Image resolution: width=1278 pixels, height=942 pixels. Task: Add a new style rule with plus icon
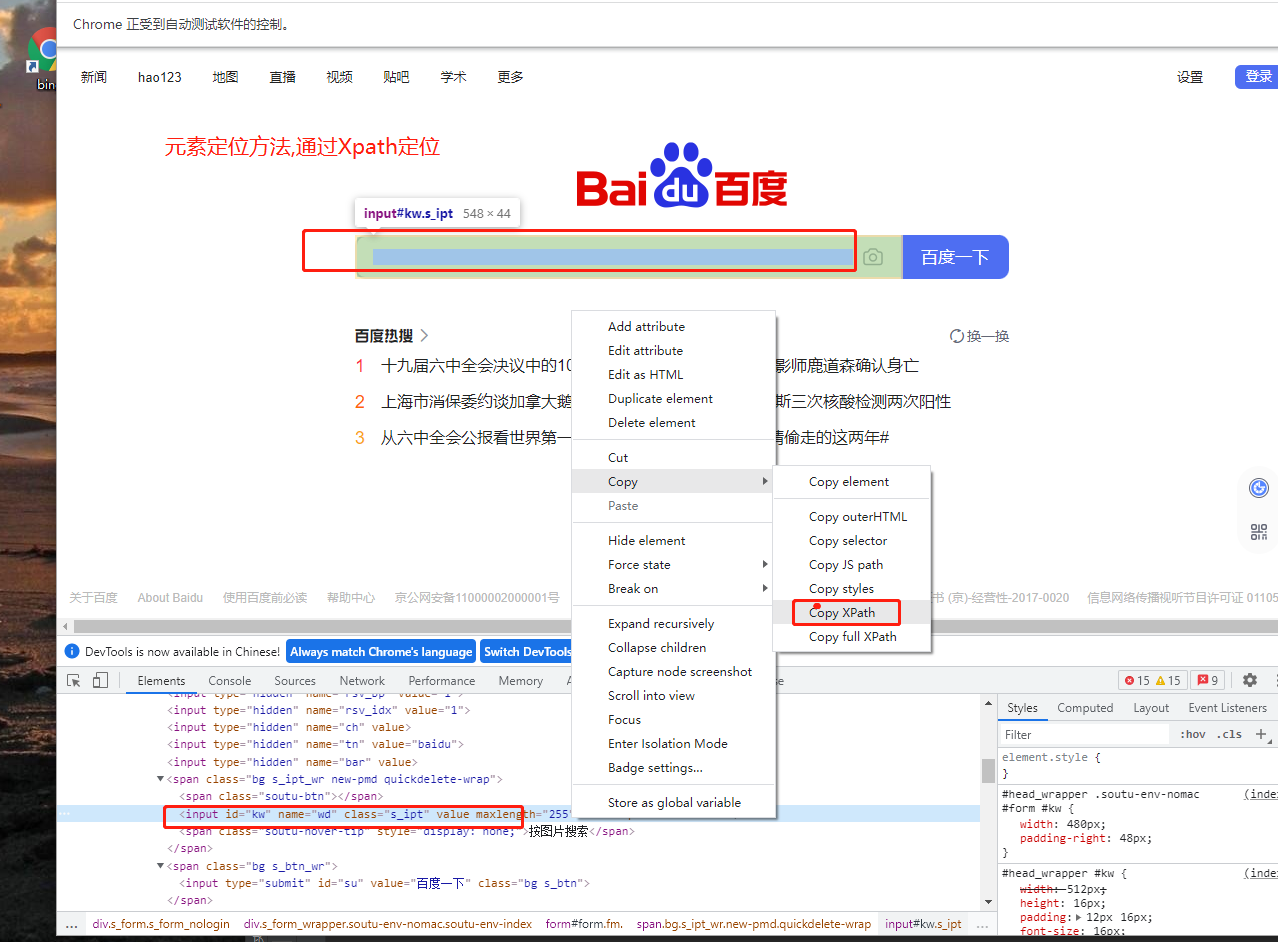pos(1261,734)
